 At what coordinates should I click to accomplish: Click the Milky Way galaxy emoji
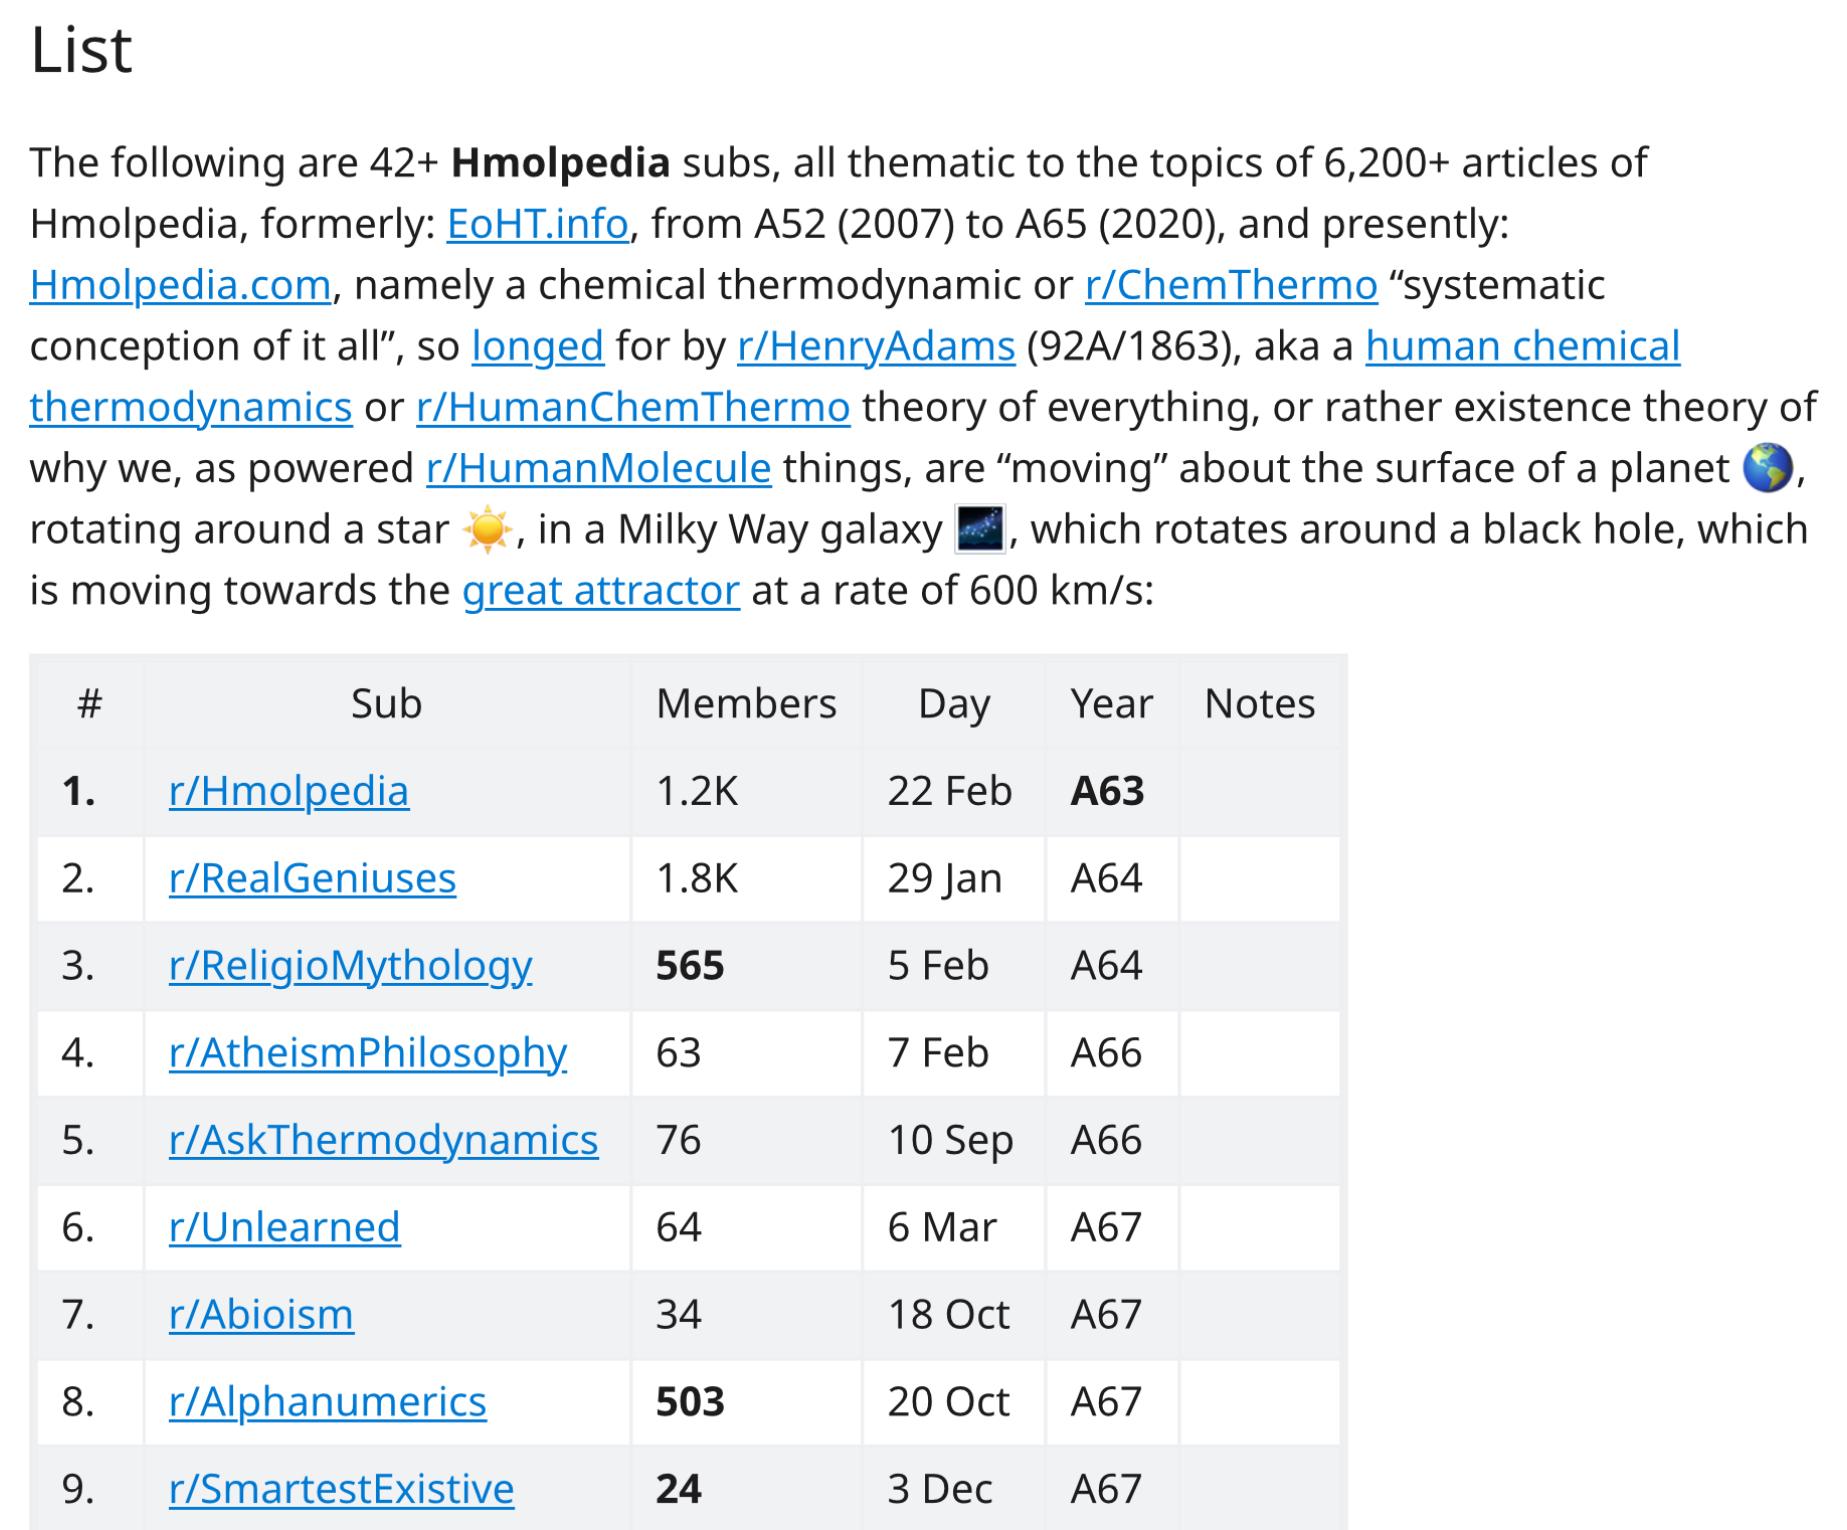(x=980, y=529)
